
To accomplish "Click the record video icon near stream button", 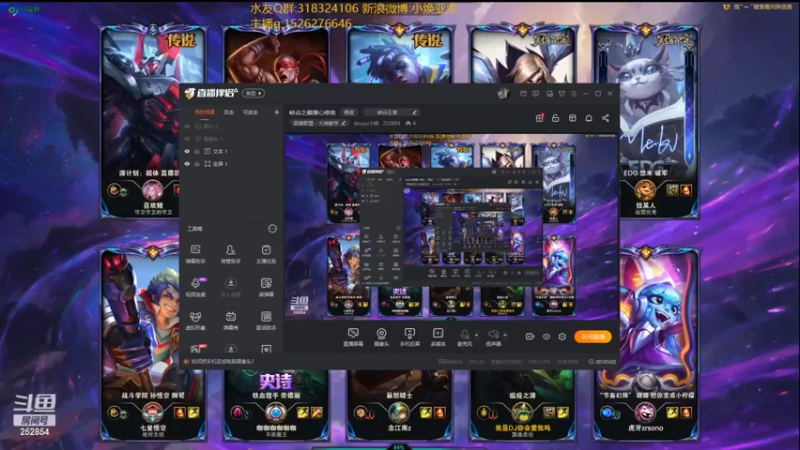I will pos(530,337).
